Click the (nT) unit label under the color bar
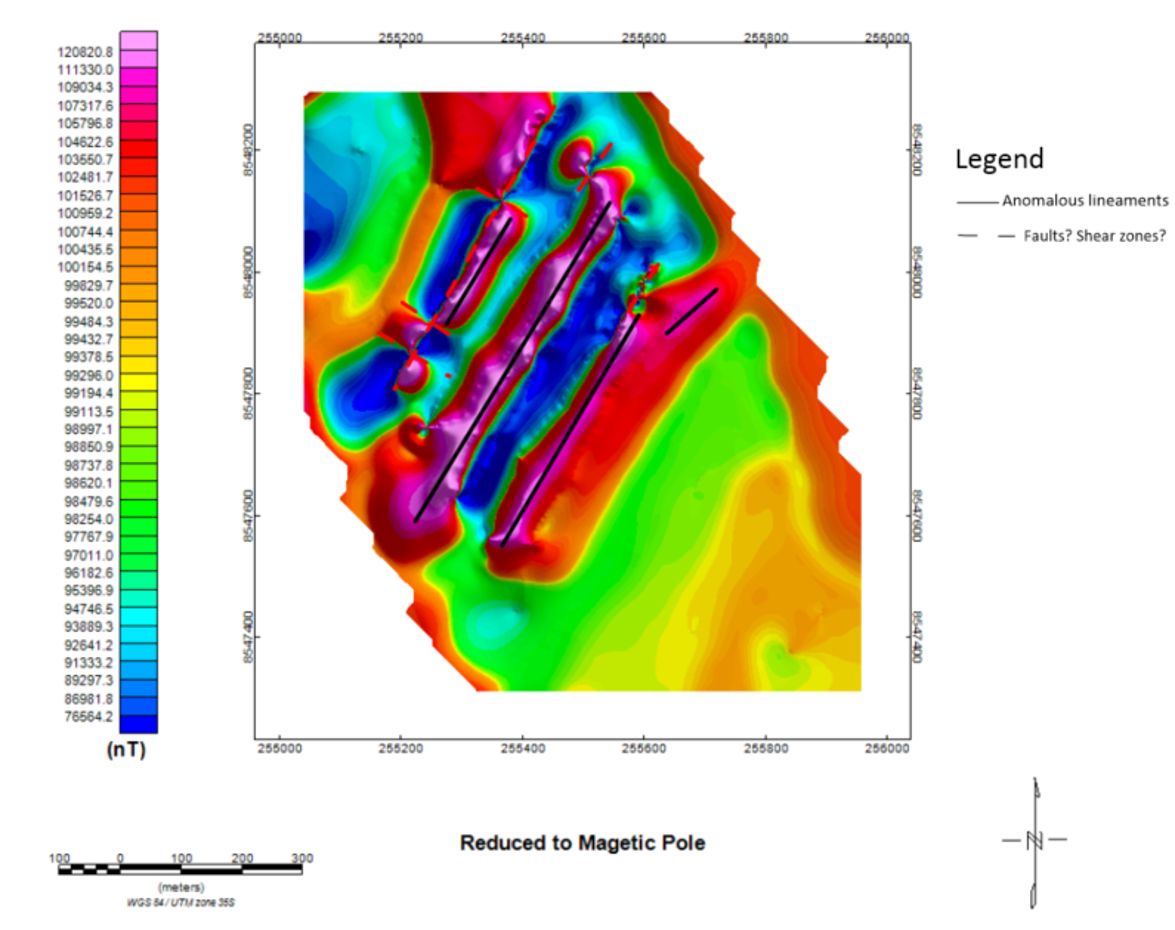Image resolution: width=1175 pixels, height=930 pixels. [127, 751]
